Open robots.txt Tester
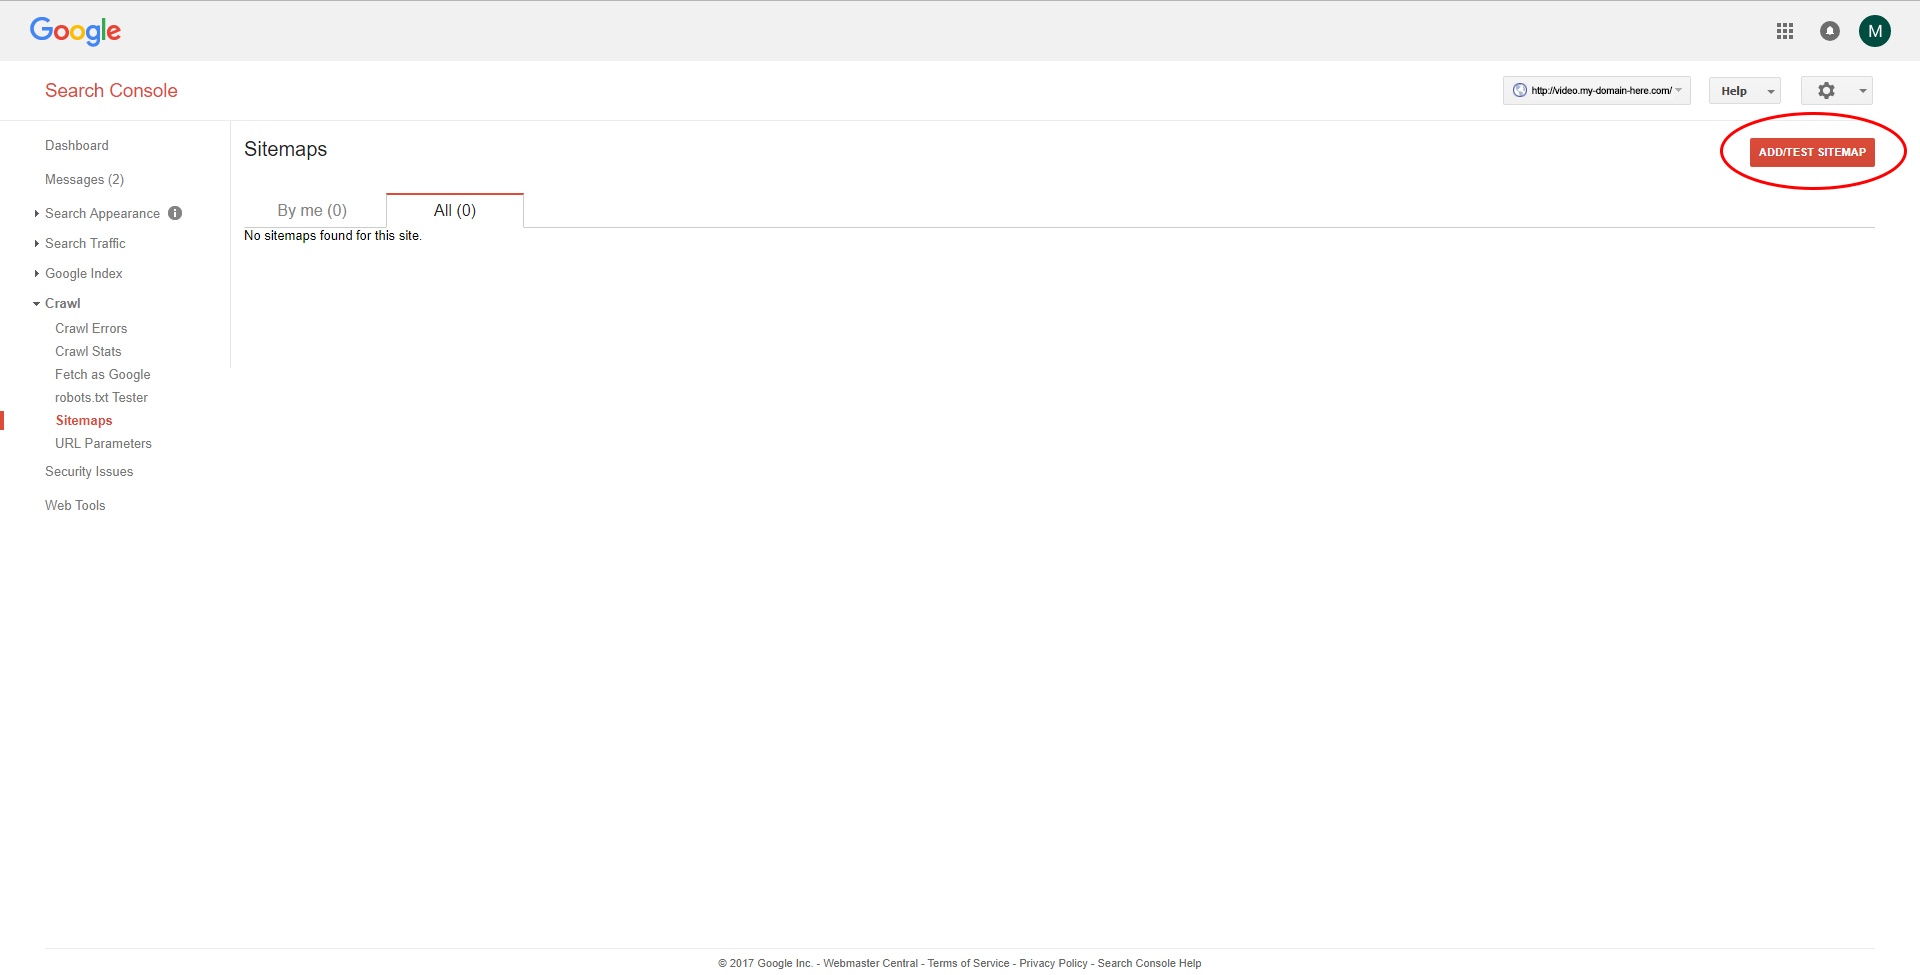 coord(101,398)
